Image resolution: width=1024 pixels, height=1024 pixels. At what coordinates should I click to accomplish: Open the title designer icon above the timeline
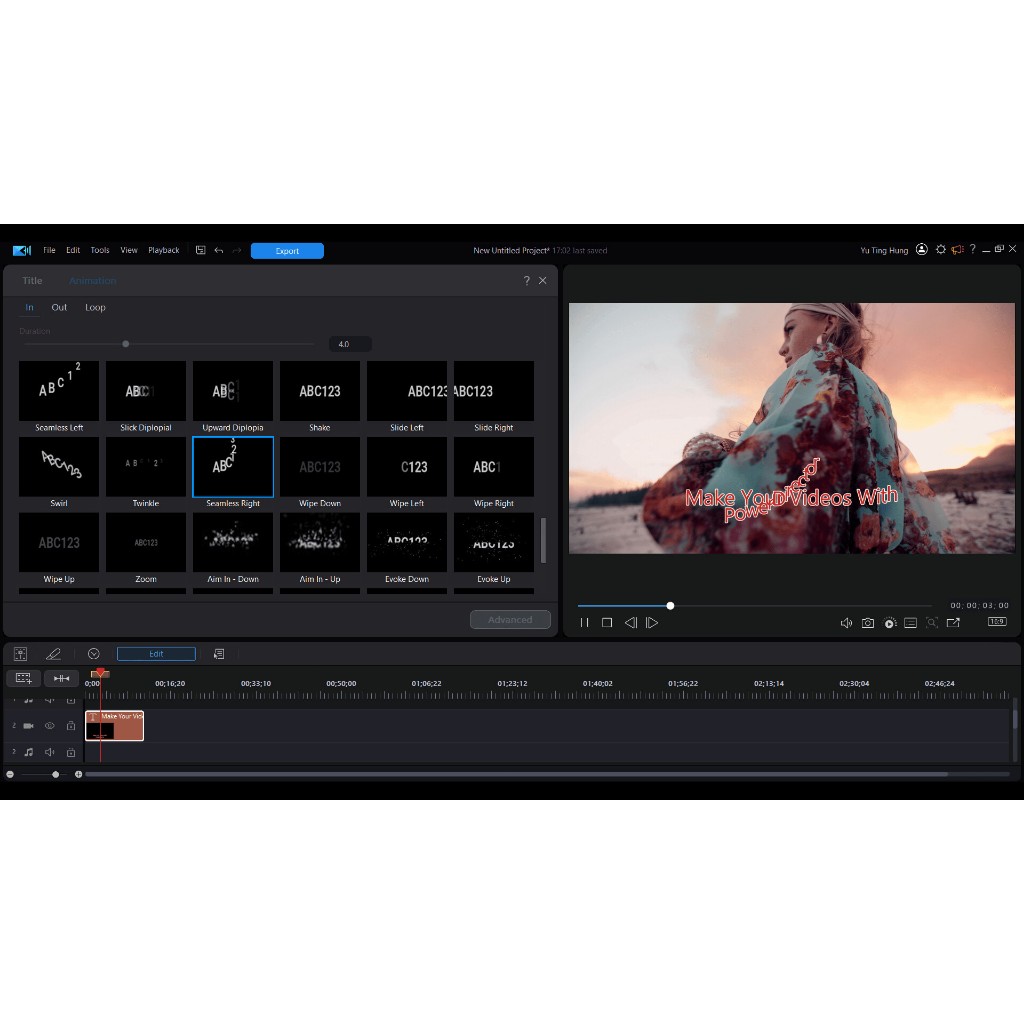click(20, 654)
